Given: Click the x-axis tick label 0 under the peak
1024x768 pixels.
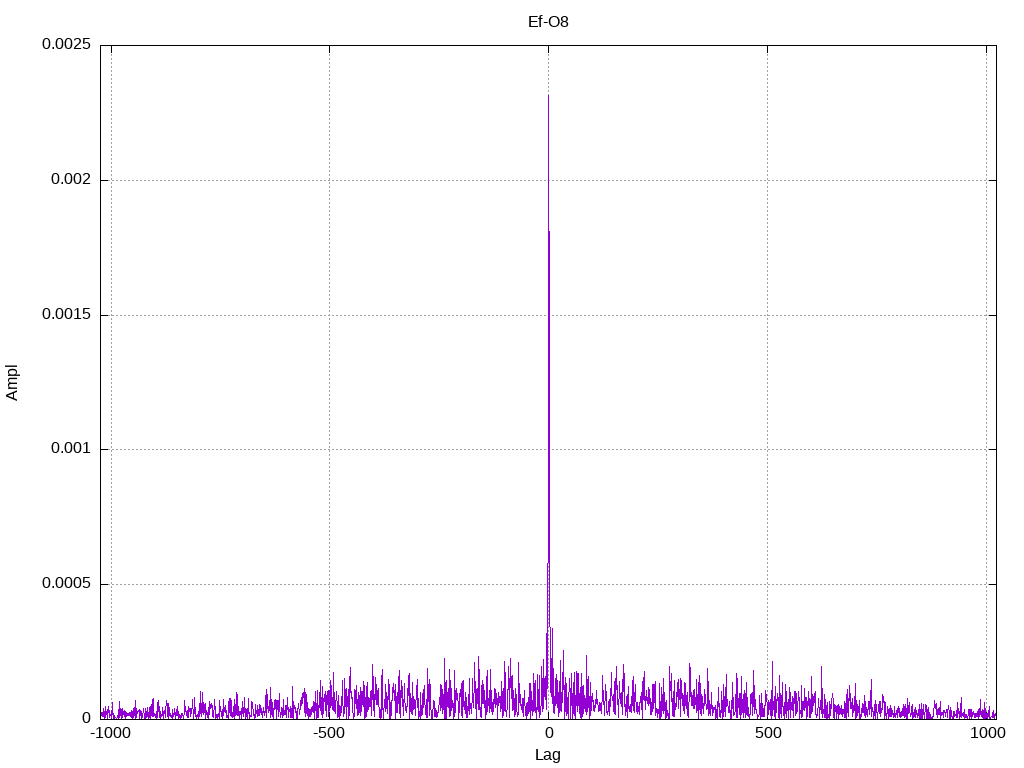Looking at the screenshot, I should click(549, 733).
